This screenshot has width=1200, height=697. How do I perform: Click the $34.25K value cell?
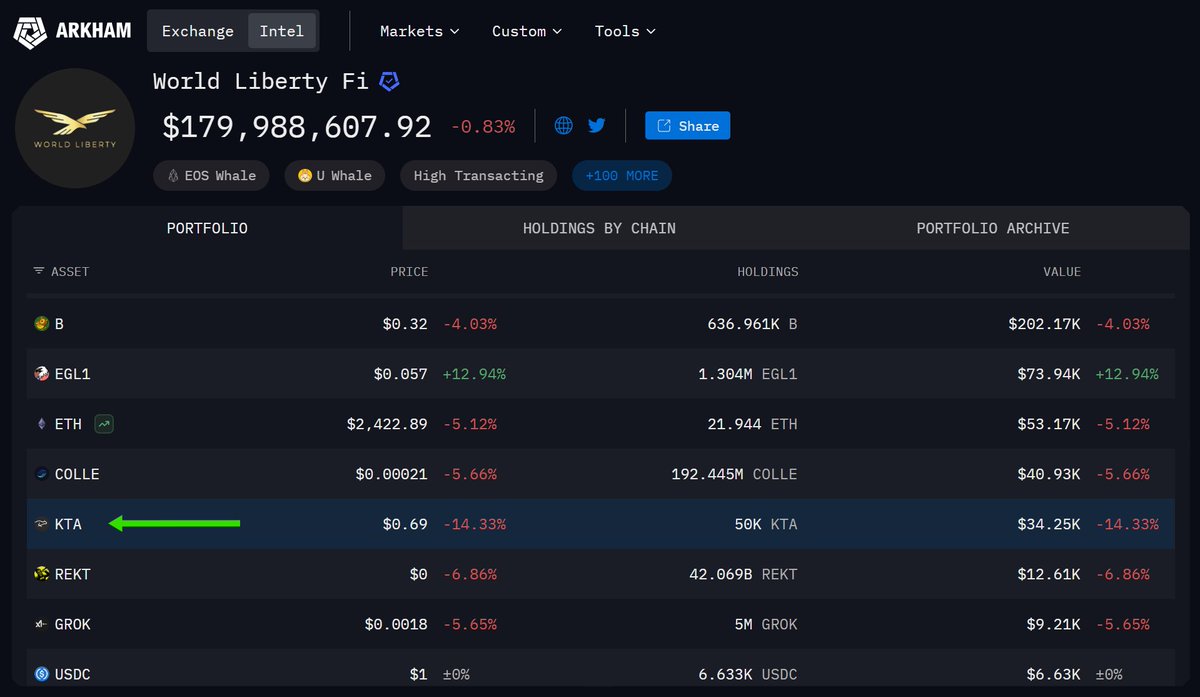click(x=1049, y=524)
